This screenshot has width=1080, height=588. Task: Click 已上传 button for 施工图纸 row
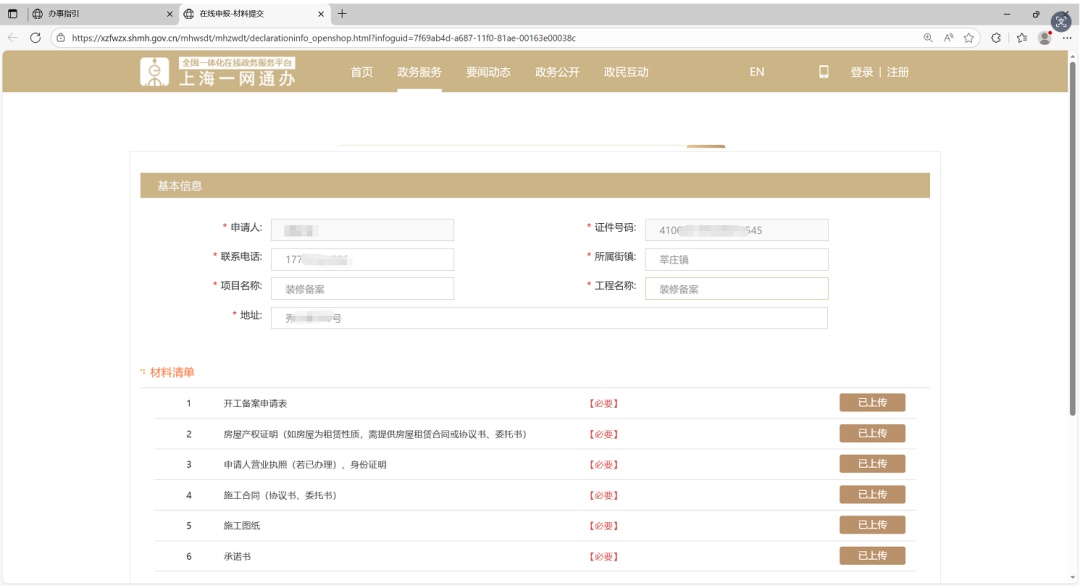[x=872, y=525]
